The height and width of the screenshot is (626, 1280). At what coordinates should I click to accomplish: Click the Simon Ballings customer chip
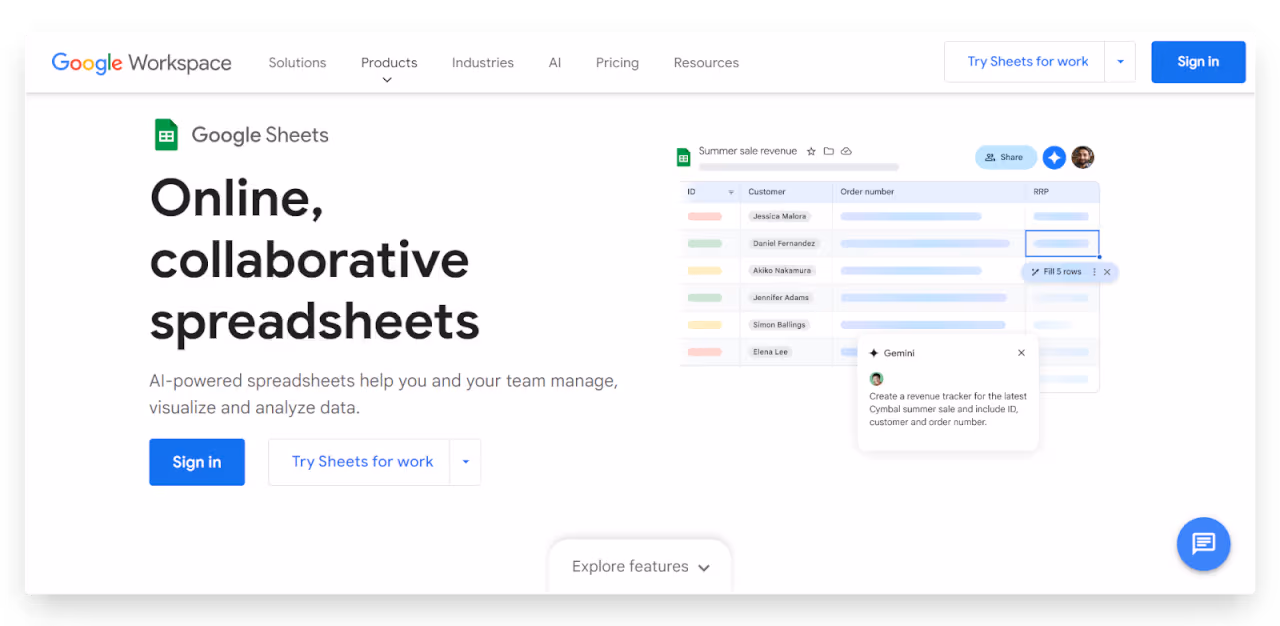pos(779,325)
